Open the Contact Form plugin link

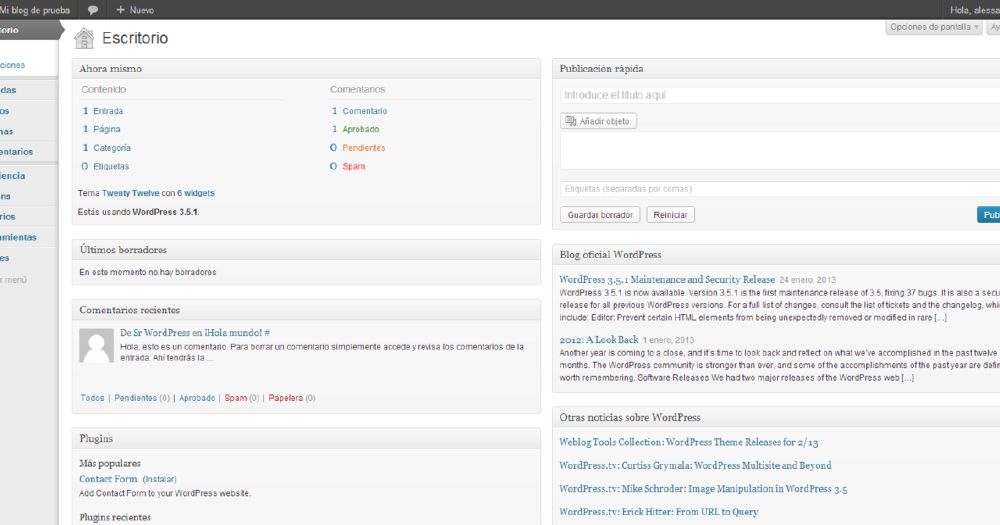point(108,479)
